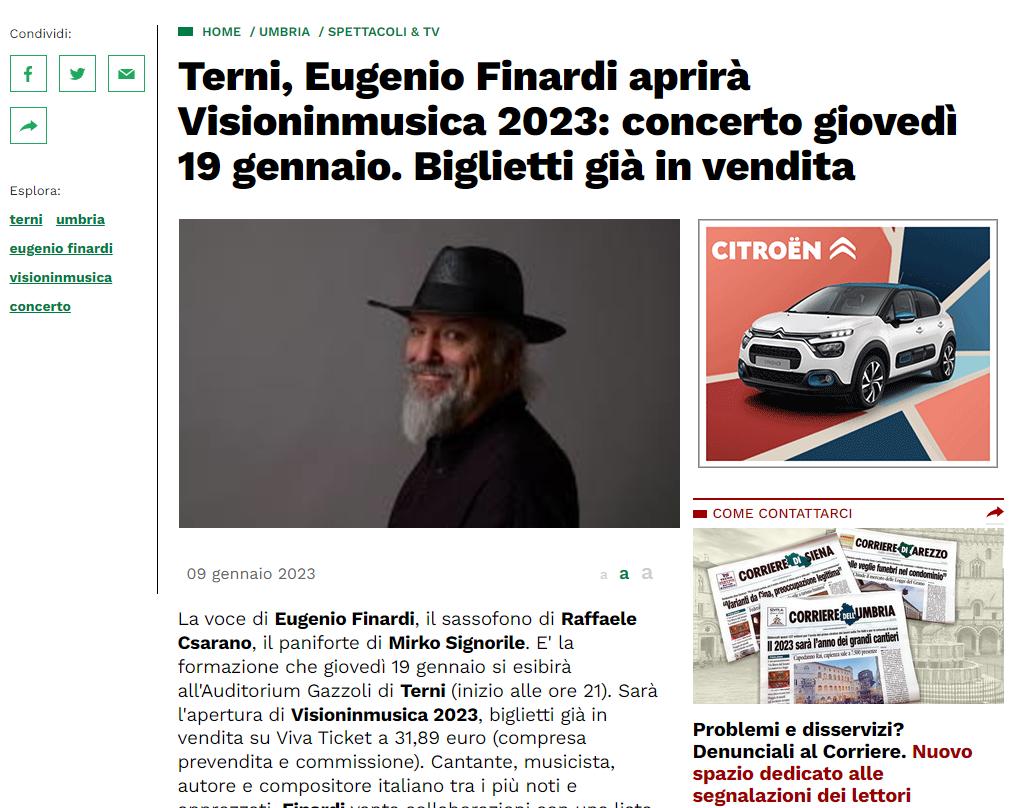1016x808 pixels.
Task: Click the green share arrow icon
Action: pos(28,125)
